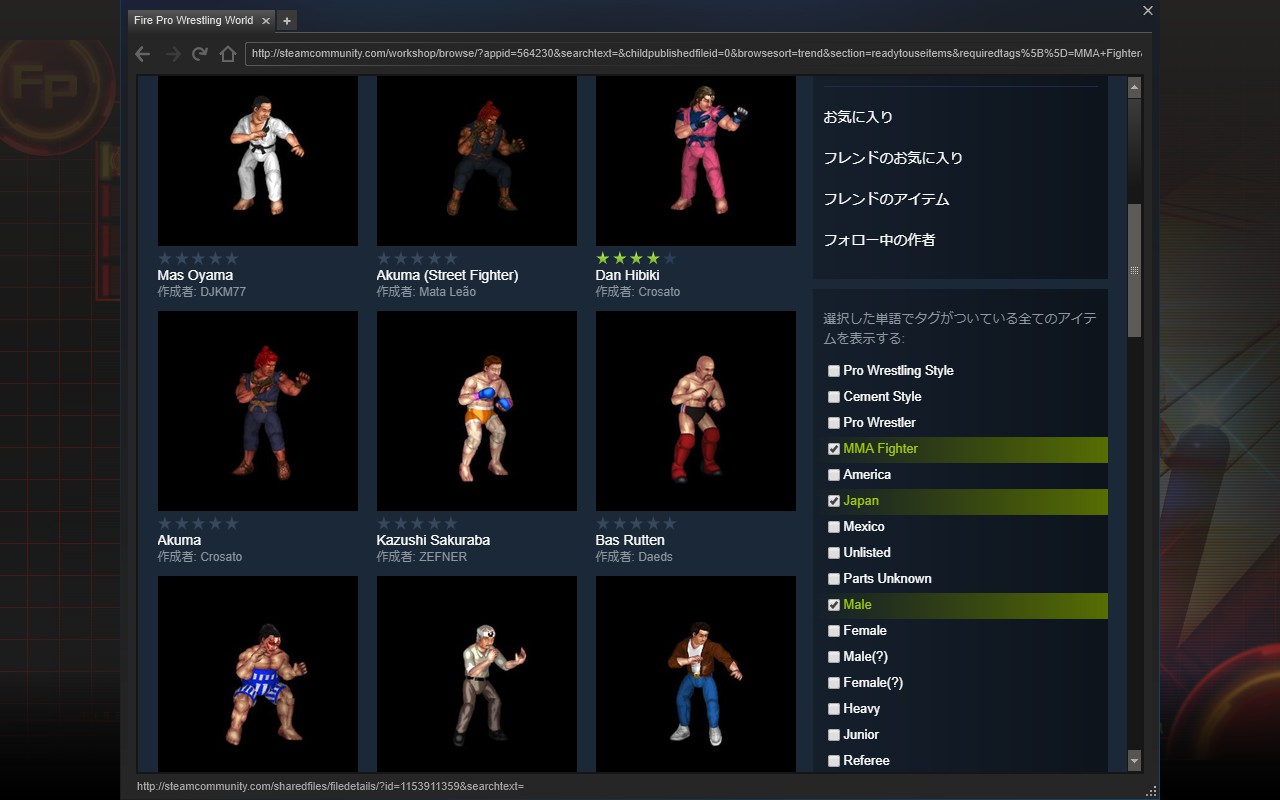Open the Akuma by Crosato thumbnail

click(258, 411)
